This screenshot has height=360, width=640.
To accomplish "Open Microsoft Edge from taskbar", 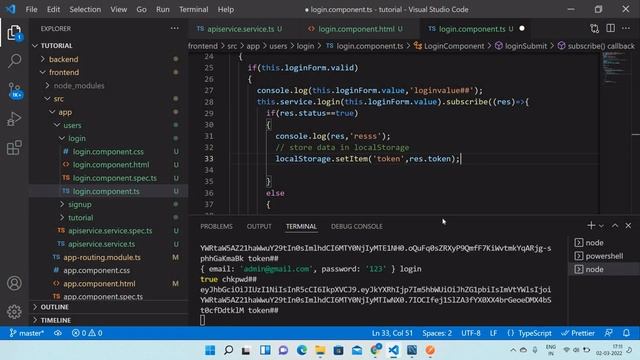I will point(302,350).
